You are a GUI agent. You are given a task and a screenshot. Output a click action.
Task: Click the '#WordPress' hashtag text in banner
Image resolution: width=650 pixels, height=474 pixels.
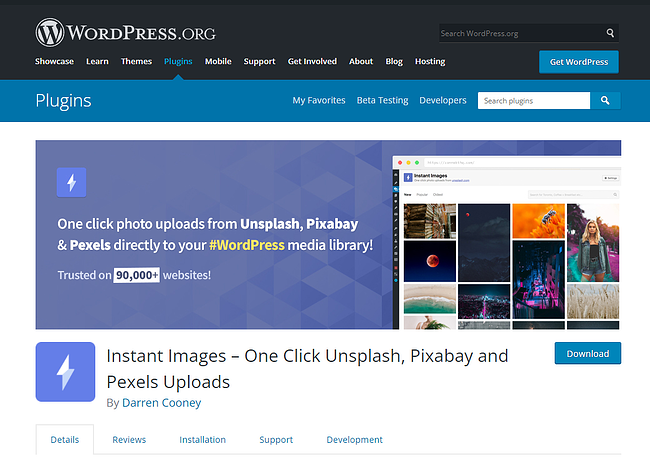pos(247,245)
